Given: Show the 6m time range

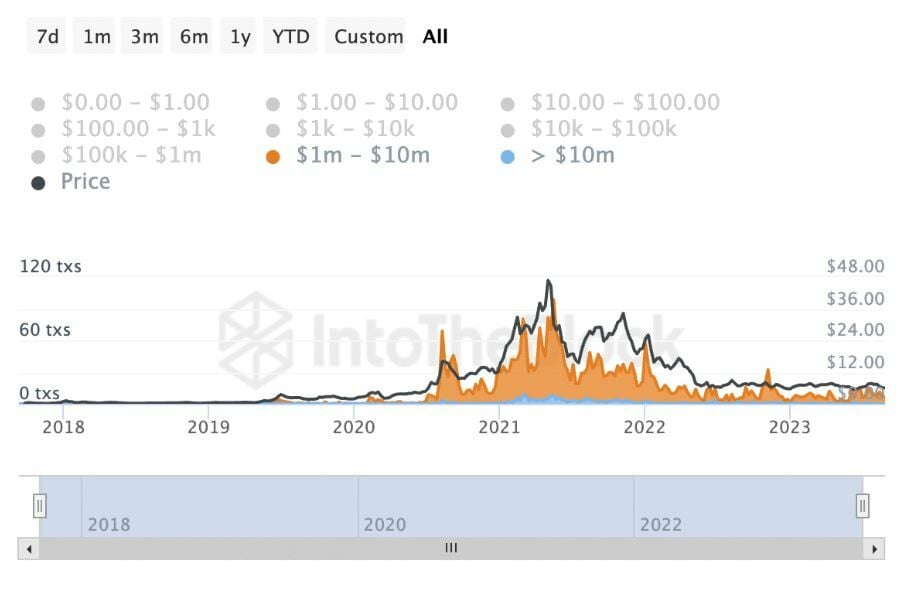Looking at the screenshot, I should [194, 37].
